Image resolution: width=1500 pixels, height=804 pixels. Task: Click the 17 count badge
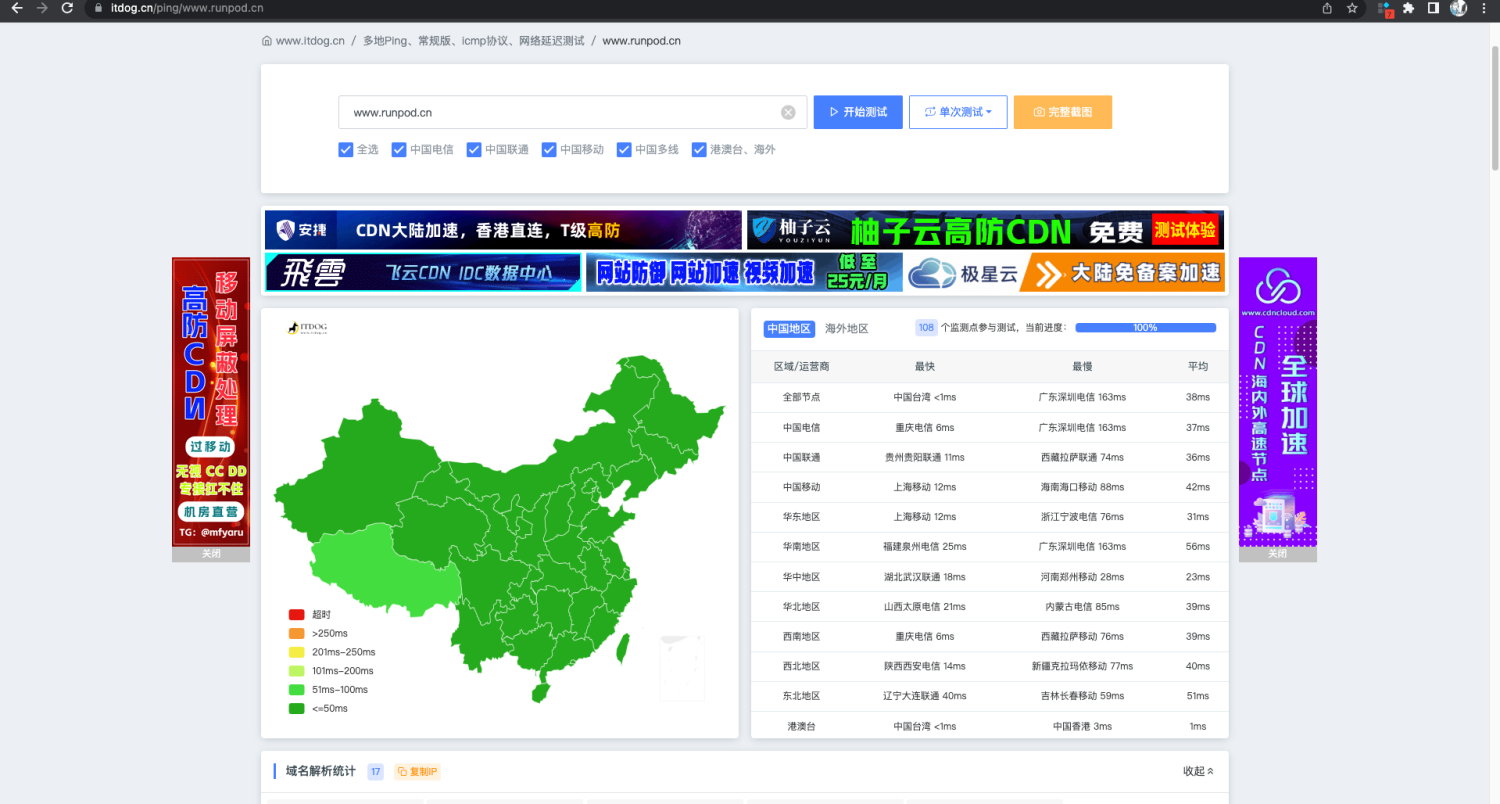tap(376, 771)
